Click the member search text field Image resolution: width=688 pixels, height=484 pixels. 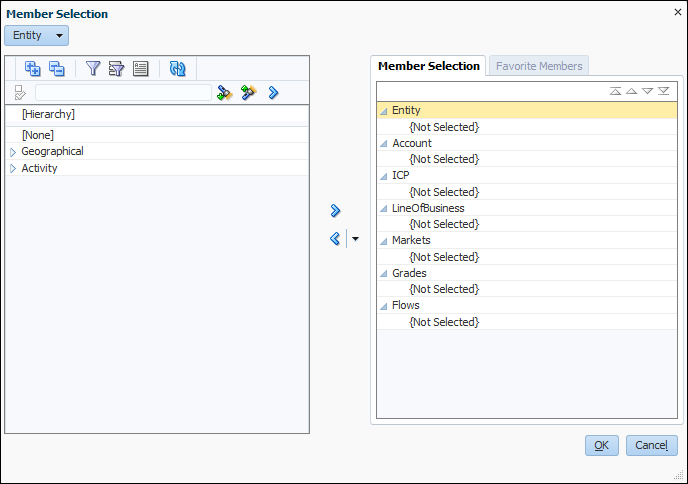[x=122, y=93]
